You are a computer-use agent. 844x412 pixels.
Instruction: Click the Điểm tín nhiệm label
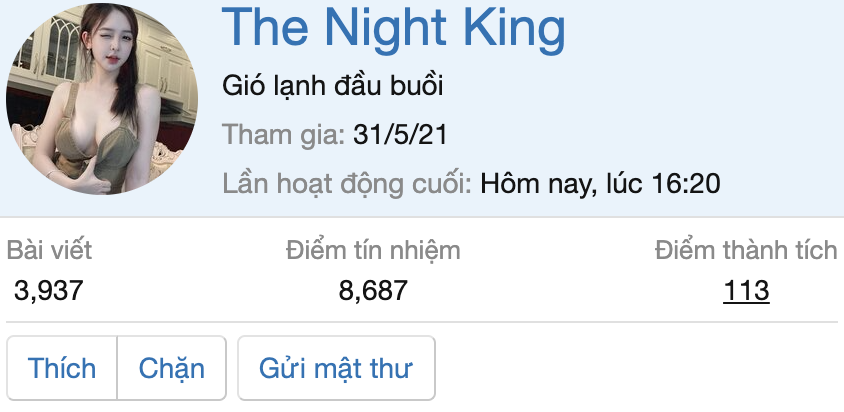pos(373,250)
